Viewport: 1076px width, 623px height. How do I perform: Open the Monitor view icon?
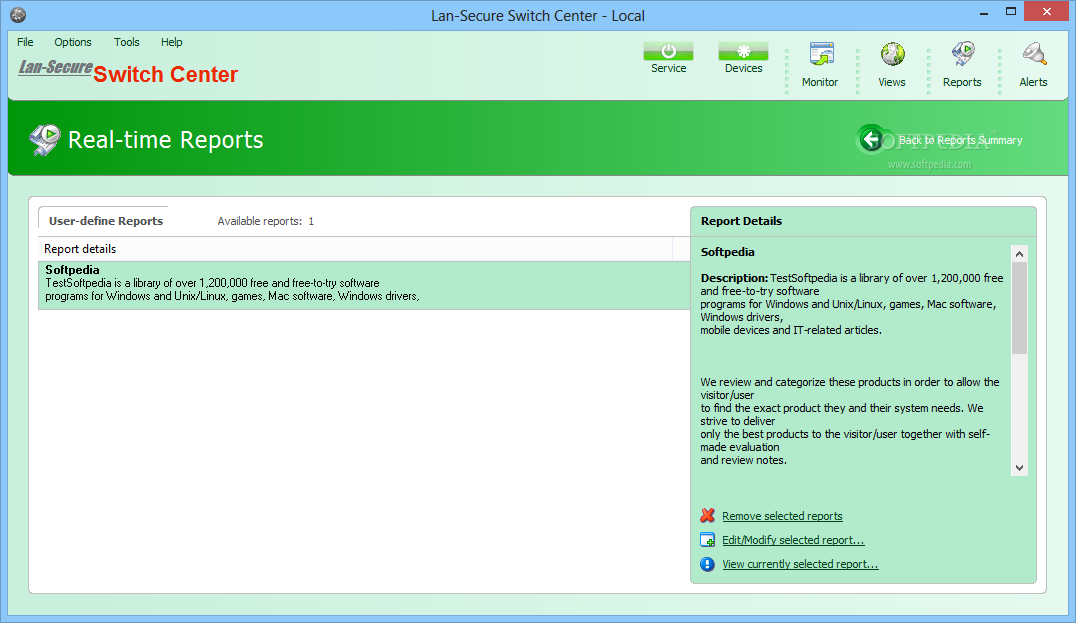point(821,54)
